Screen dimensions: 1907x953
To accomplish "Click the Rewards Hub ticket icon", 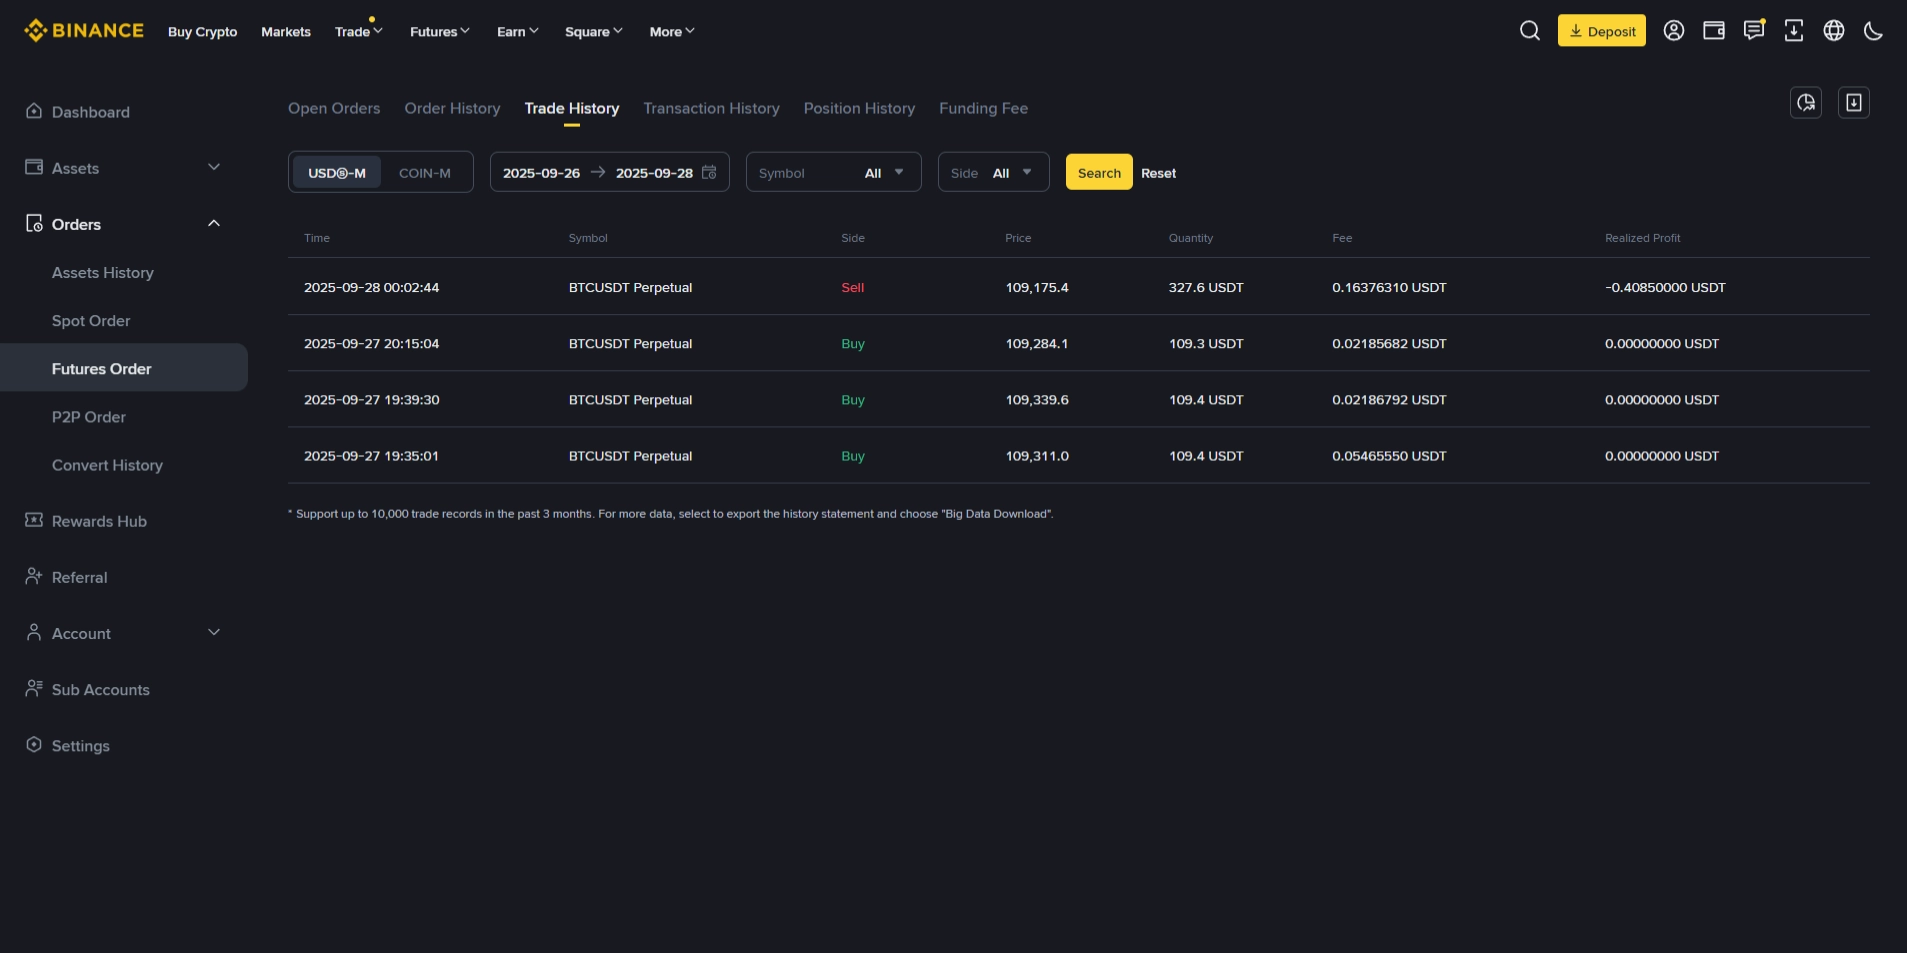I will click(x=34, y=520).
